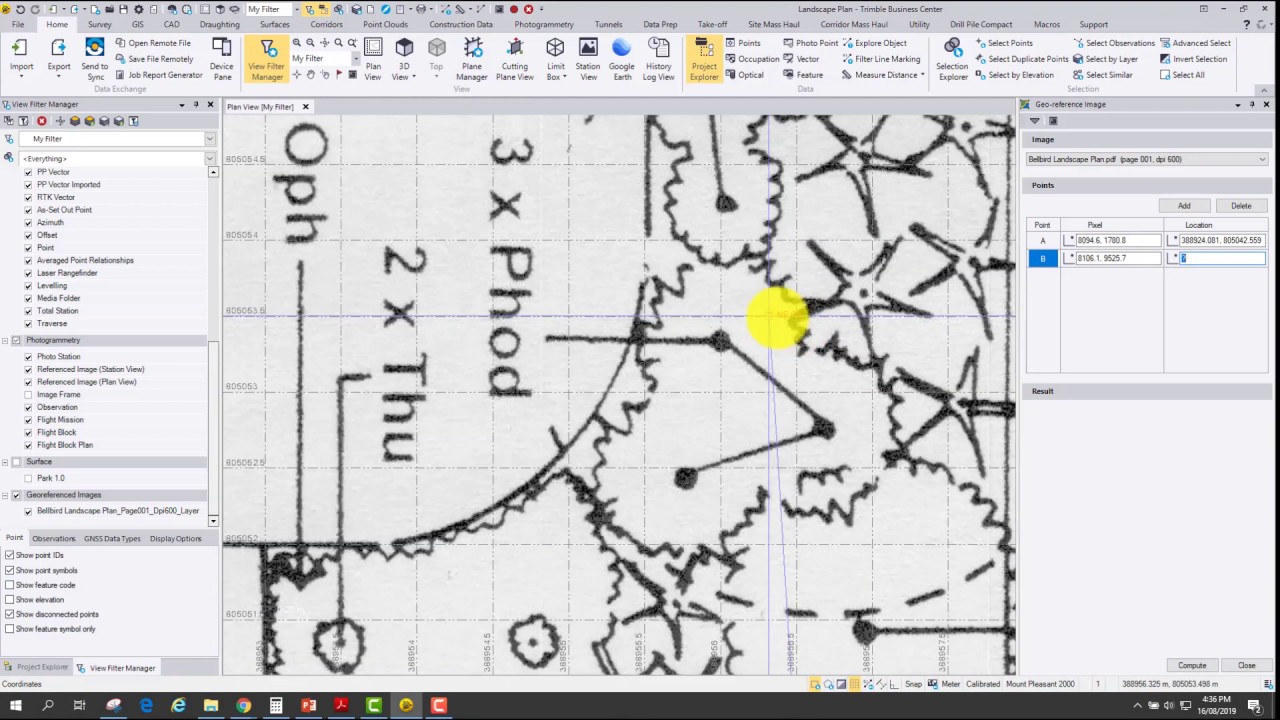
Task: Collapse the Photogrammetry tree group
Action: pos(5,341)
